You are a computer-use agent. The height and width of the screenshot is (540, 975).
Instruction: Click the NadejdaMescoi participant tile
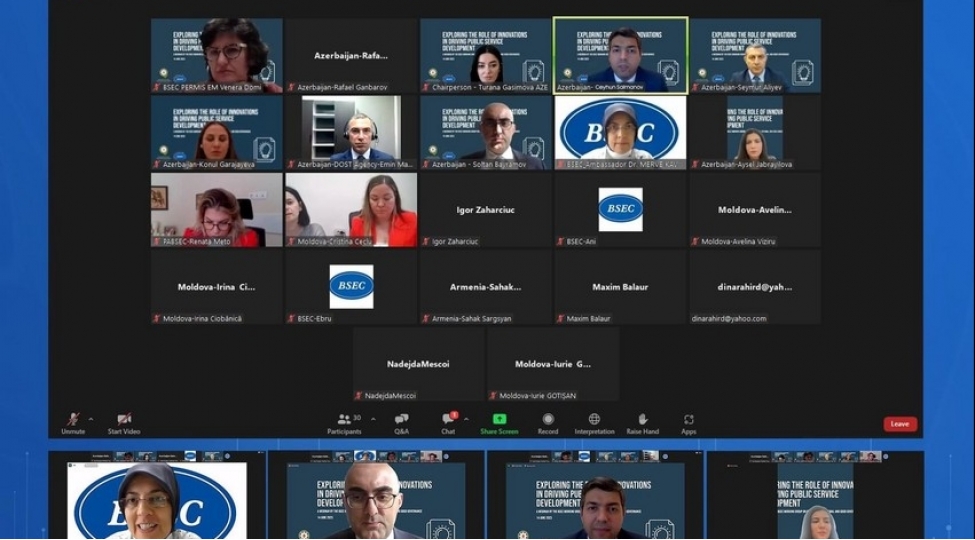coord(418,364)
